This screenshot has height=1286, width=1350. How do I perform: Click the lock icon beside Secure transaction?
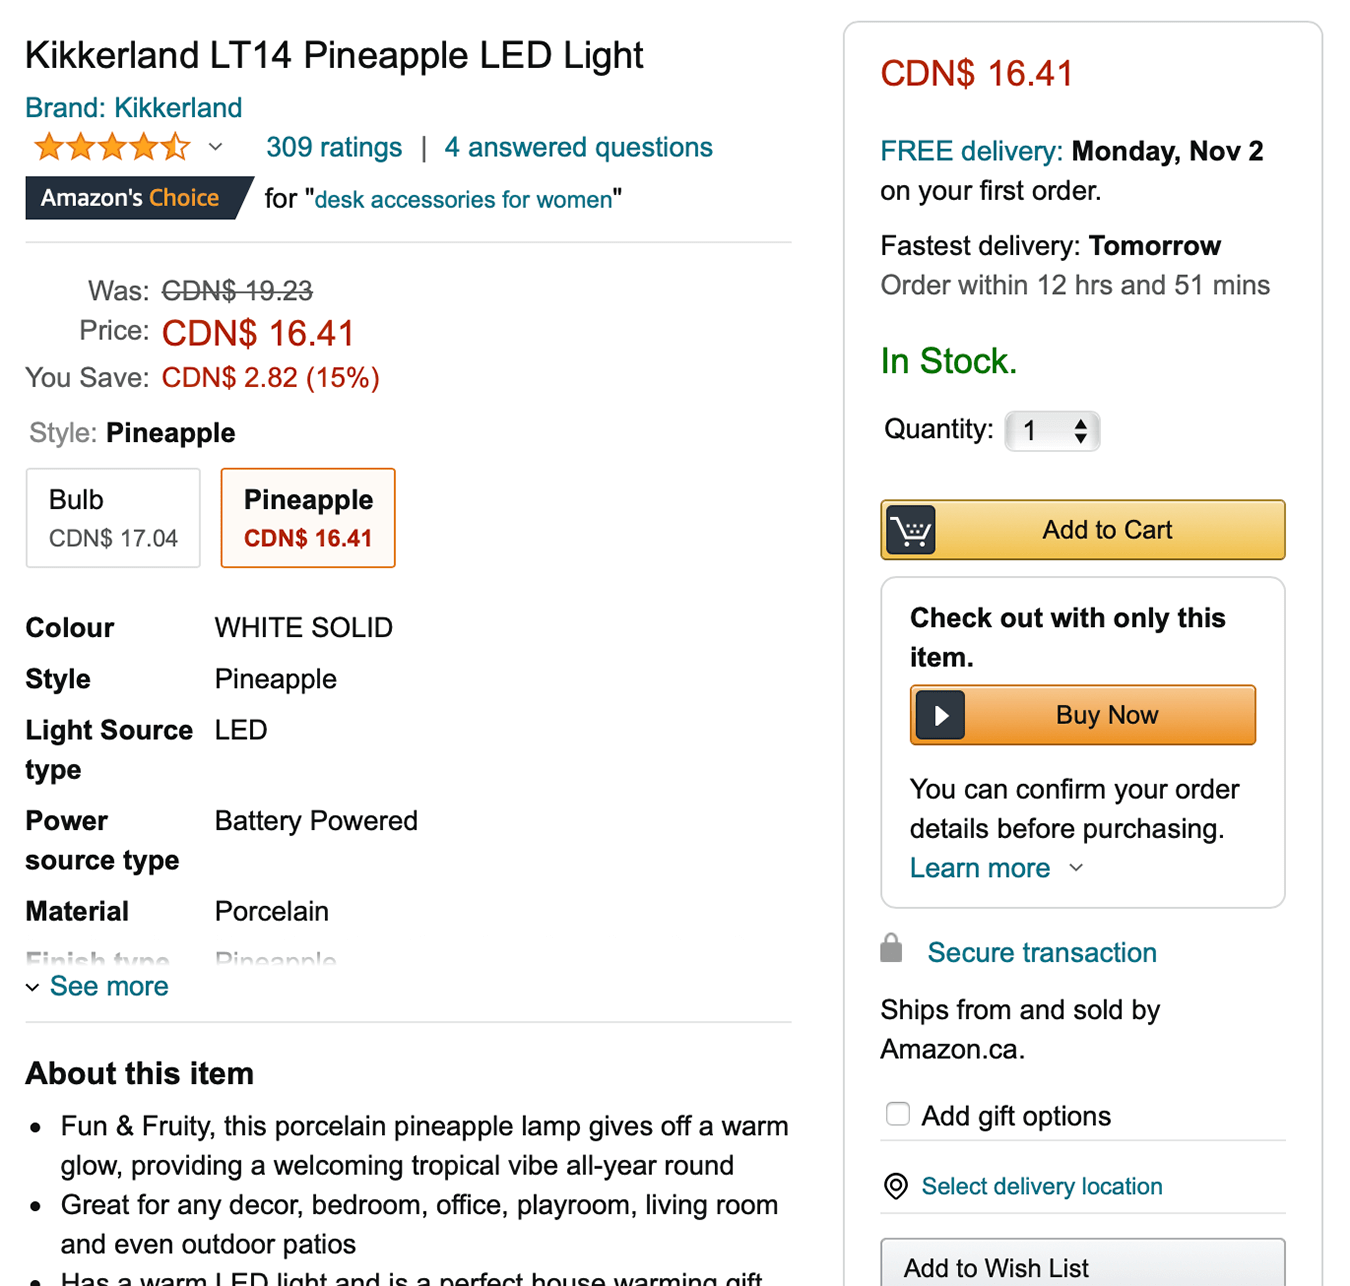pos(891,948)
